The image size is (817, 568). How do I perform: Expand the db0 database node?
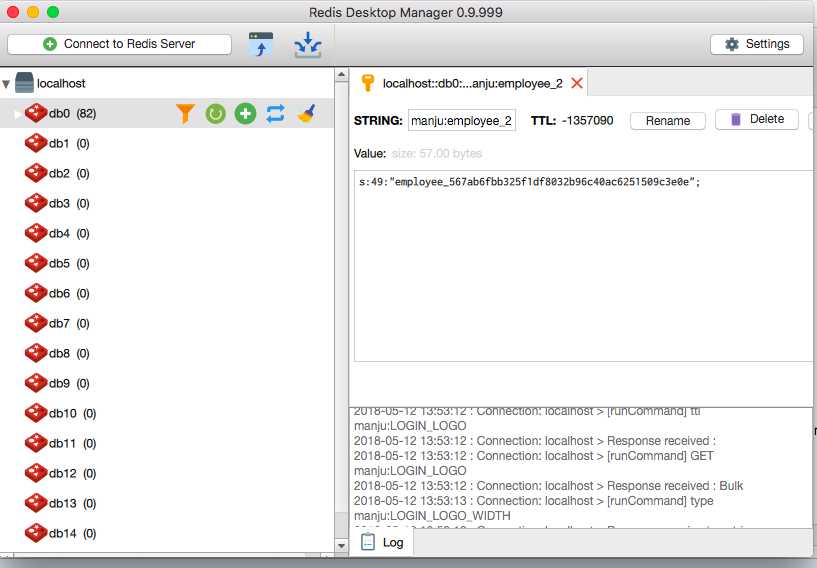coord(17,114)
